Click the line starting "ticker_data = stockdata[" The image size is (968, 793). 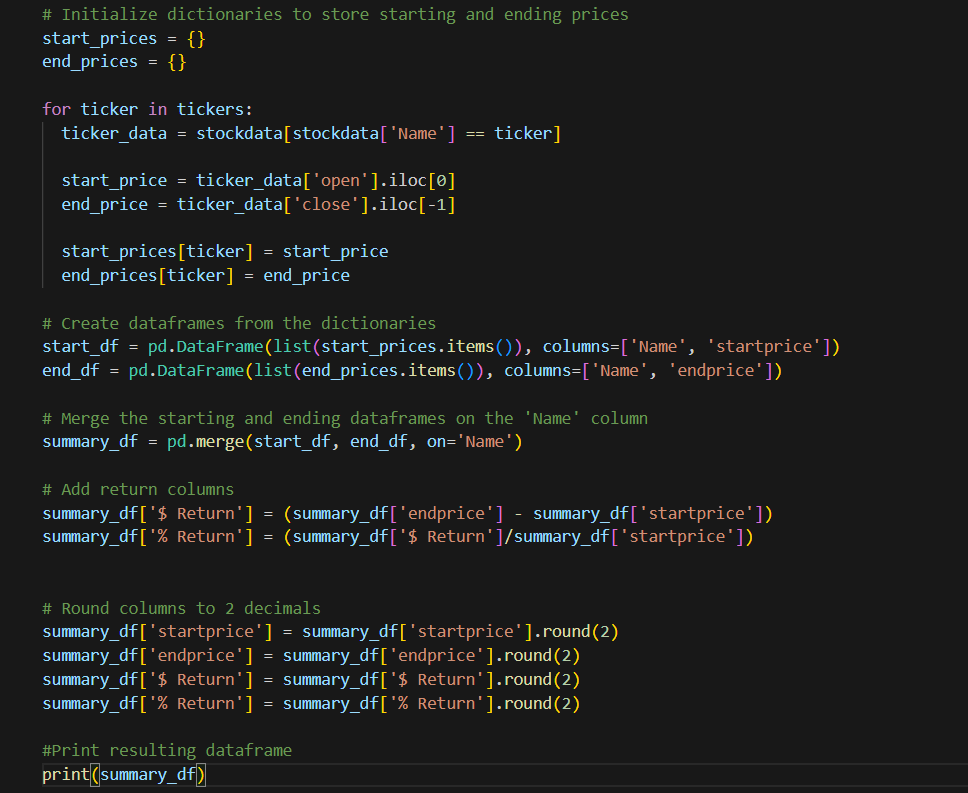(x=311, y=133)
